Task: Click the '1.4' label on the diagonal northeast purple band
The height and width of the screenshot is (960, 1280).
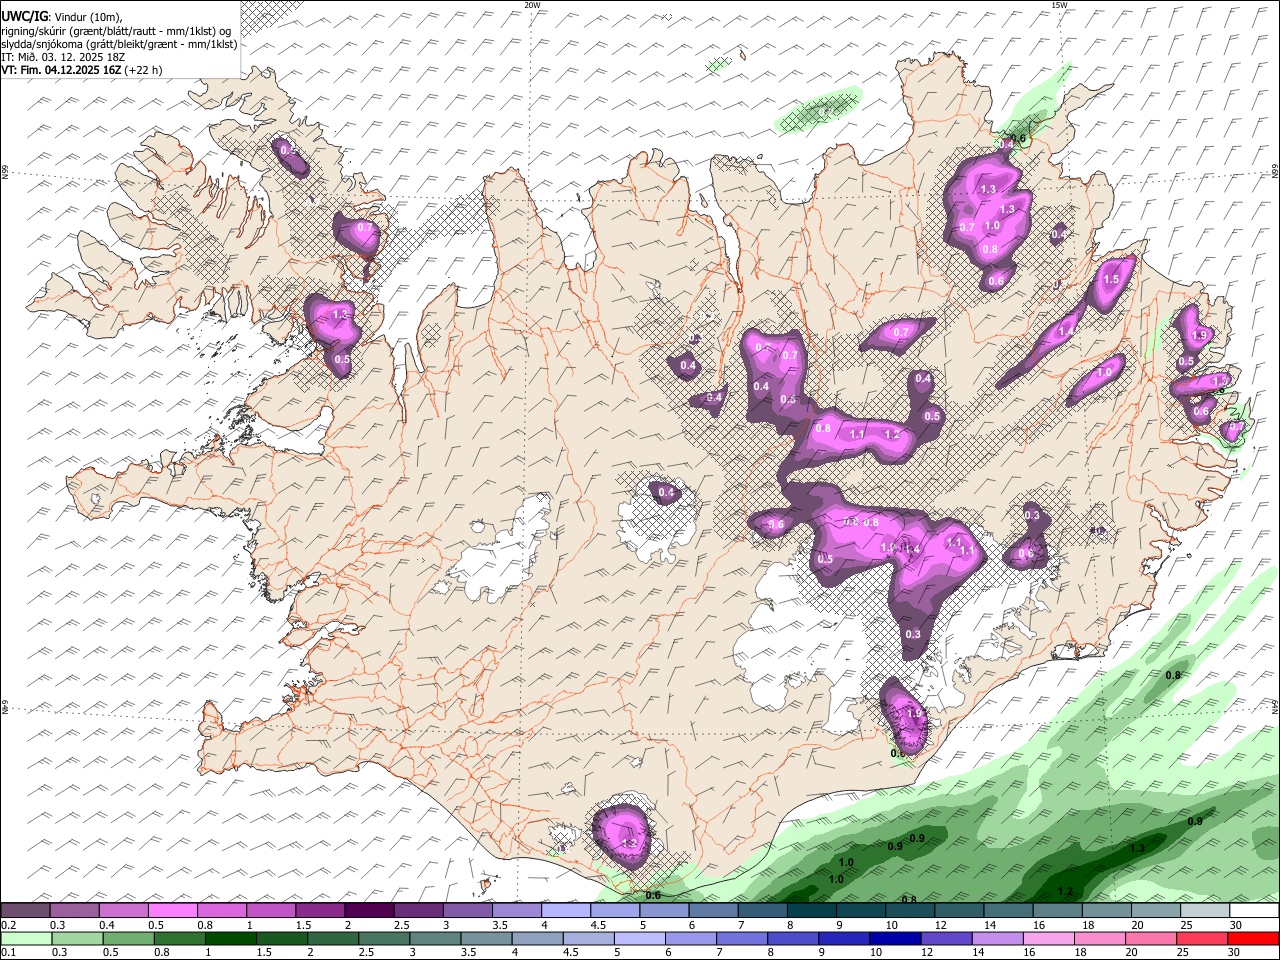Action: (x=1067, y=332)
